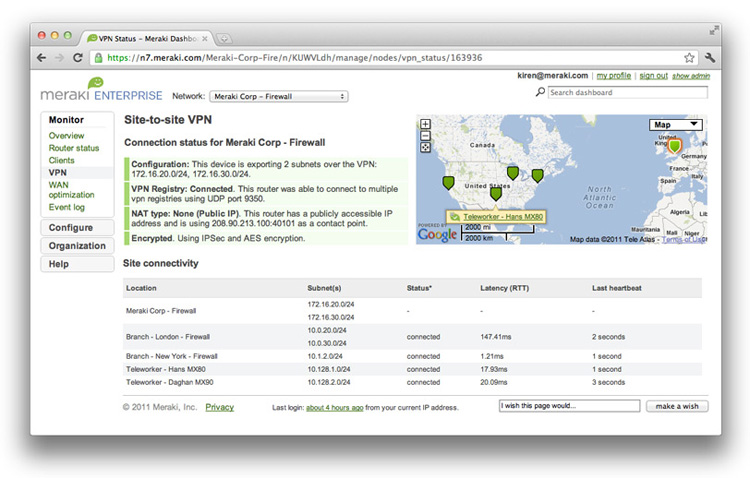
Task: Expand the Organization sidebar section
Action: (77, 245)
